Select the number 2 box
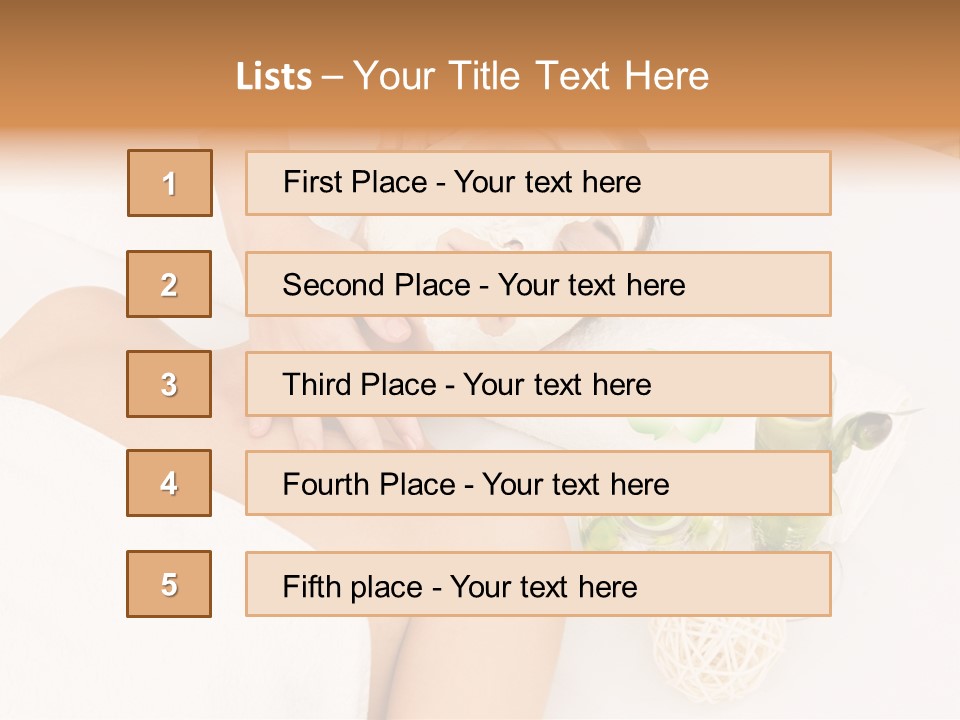This screenshot has width=960, height=720. (169, 284)
